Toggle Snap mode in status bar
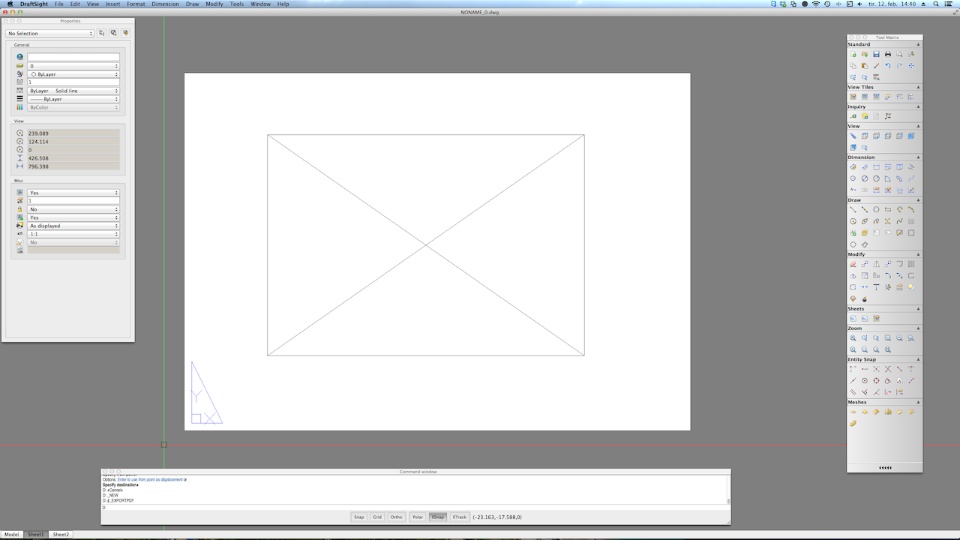This screenshot has width=960, height=540. click(x=359, y=517)
